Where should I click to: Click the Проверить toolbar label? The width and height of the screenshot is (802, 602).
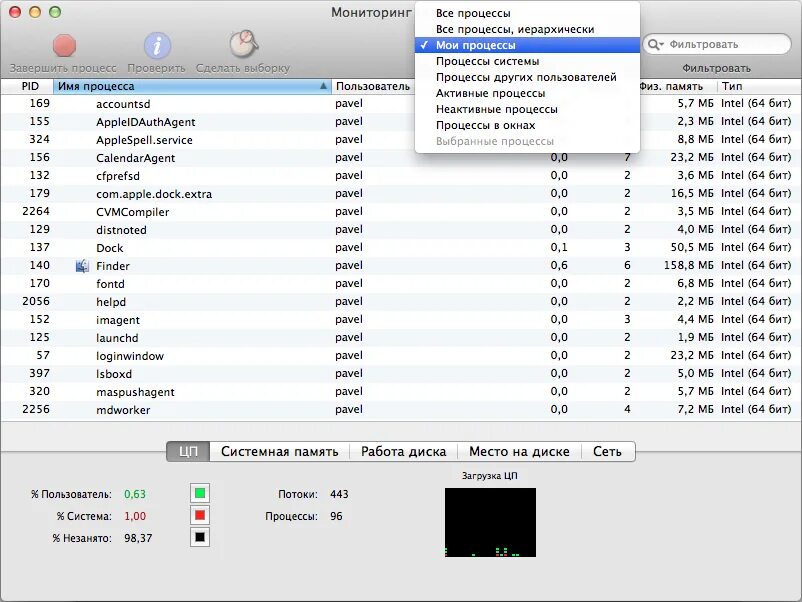(x=157, y=68)
